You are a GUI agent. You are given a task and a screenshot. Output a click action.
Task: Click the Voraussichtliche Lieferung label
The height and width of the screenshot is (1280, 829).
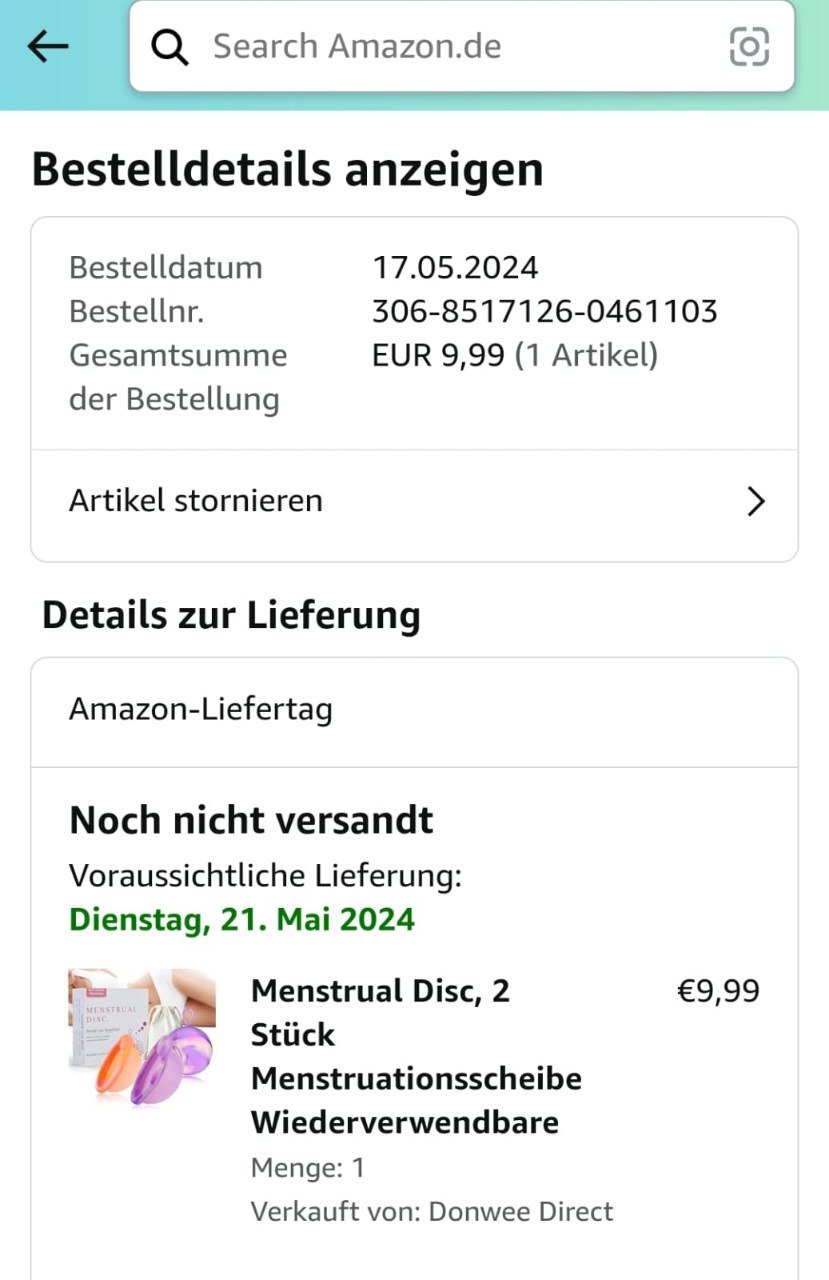(x=265, y=876)
